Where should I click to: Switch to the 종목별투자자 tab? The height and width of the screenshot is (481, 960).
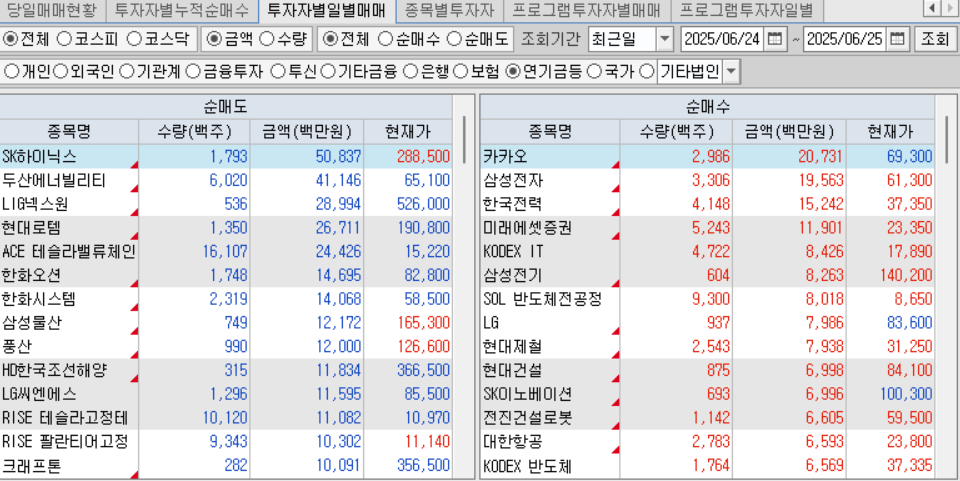[449, 10]
